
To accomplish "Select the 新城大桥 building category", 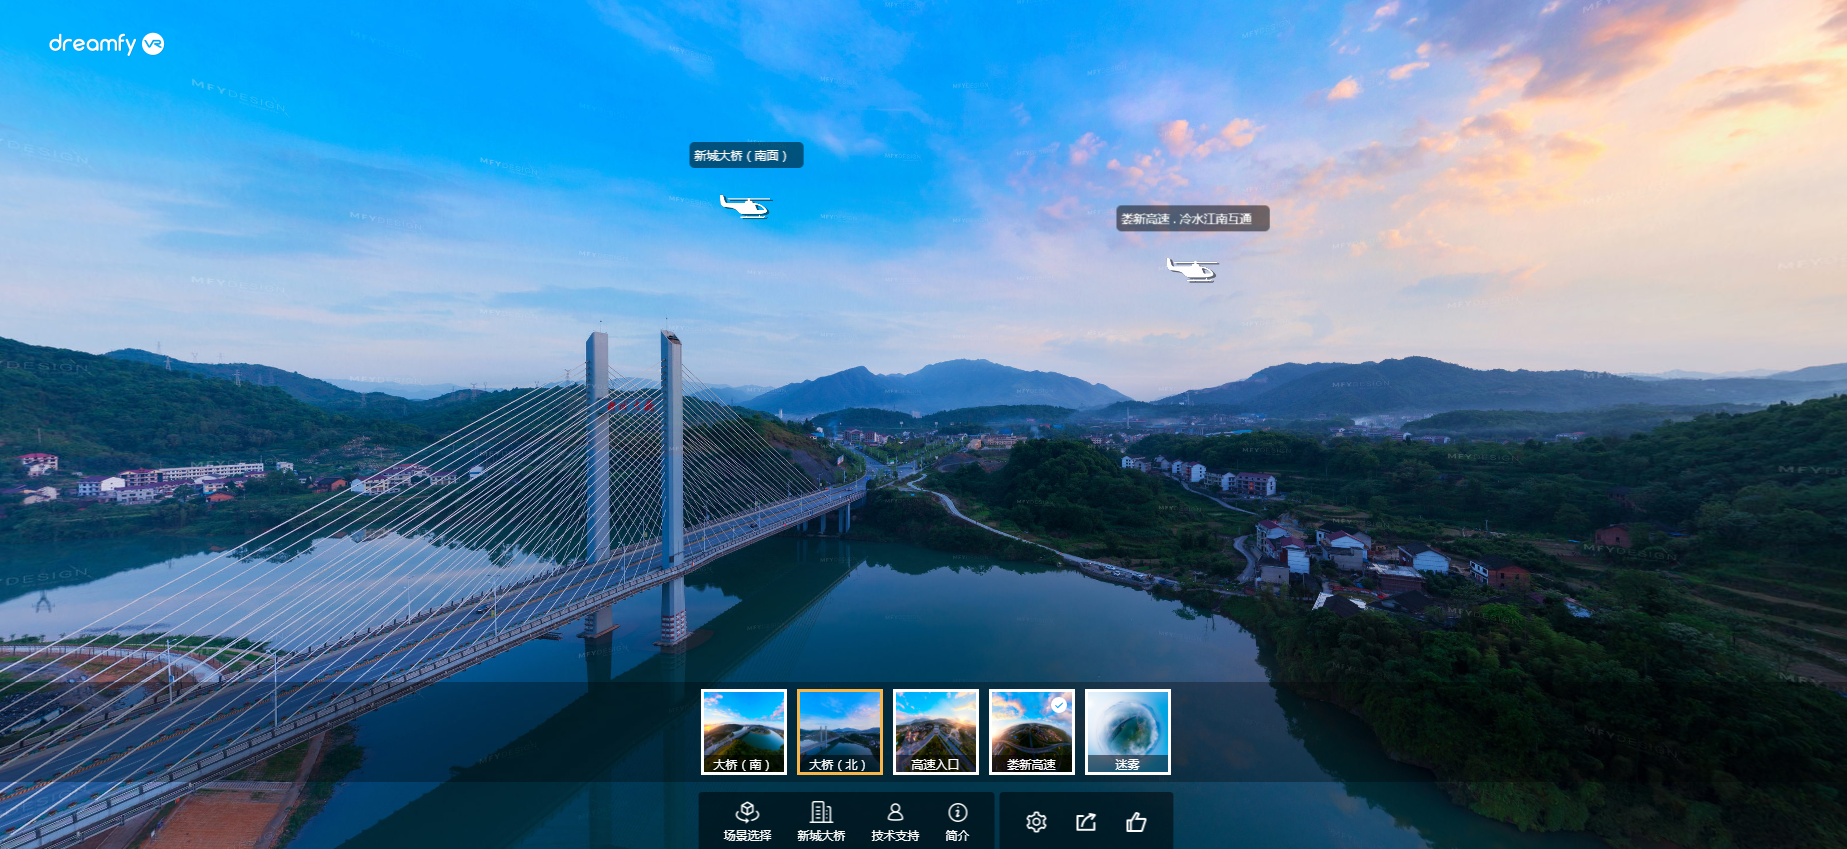I will pyautogui.click(x=821, y=821).
